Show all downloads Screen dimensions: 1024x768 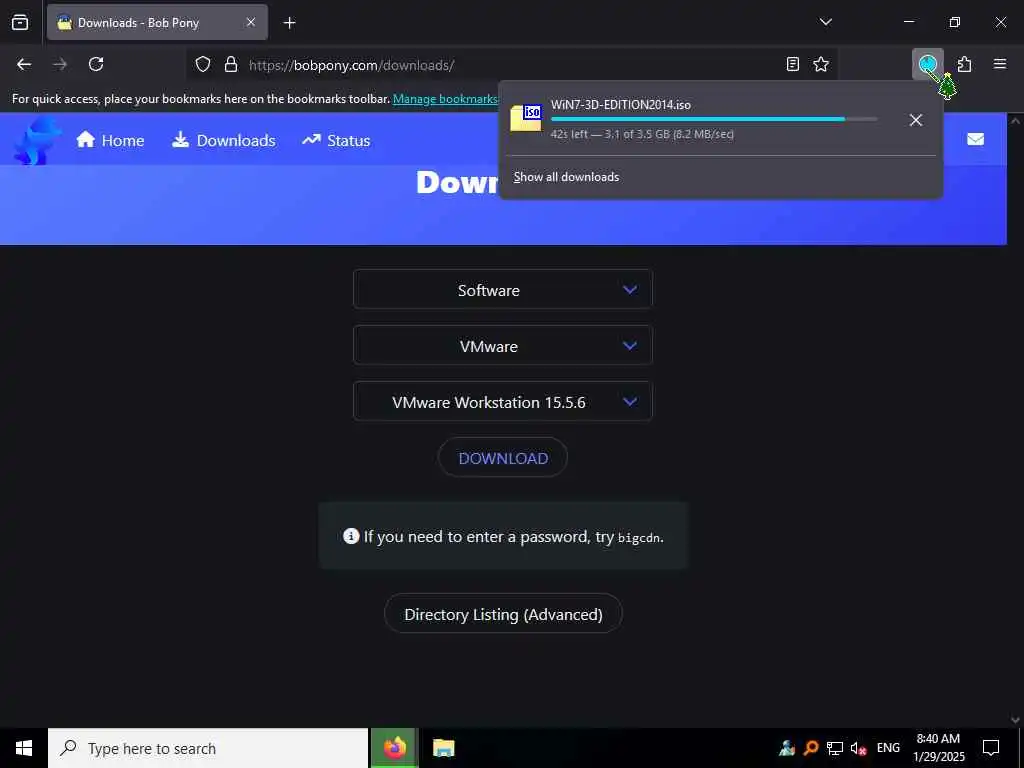tap(566, 177)
